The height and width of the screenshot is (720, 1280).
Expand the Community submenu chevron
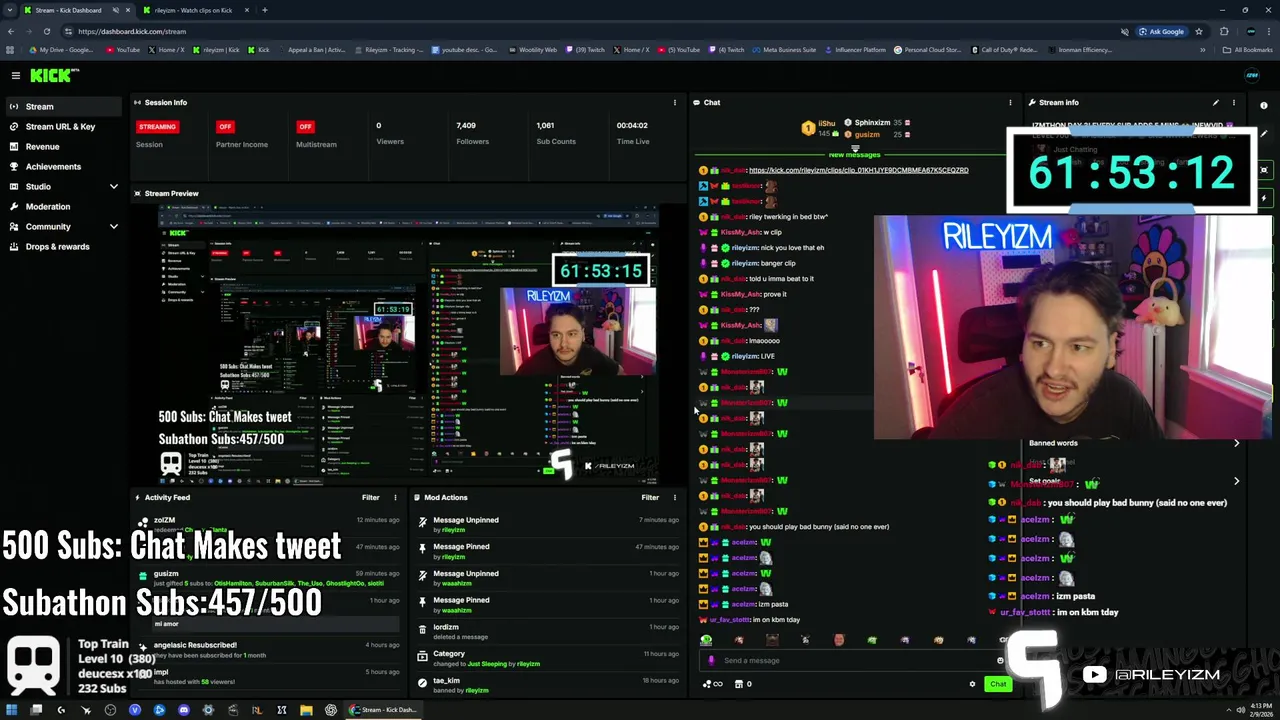coord(113,226)
